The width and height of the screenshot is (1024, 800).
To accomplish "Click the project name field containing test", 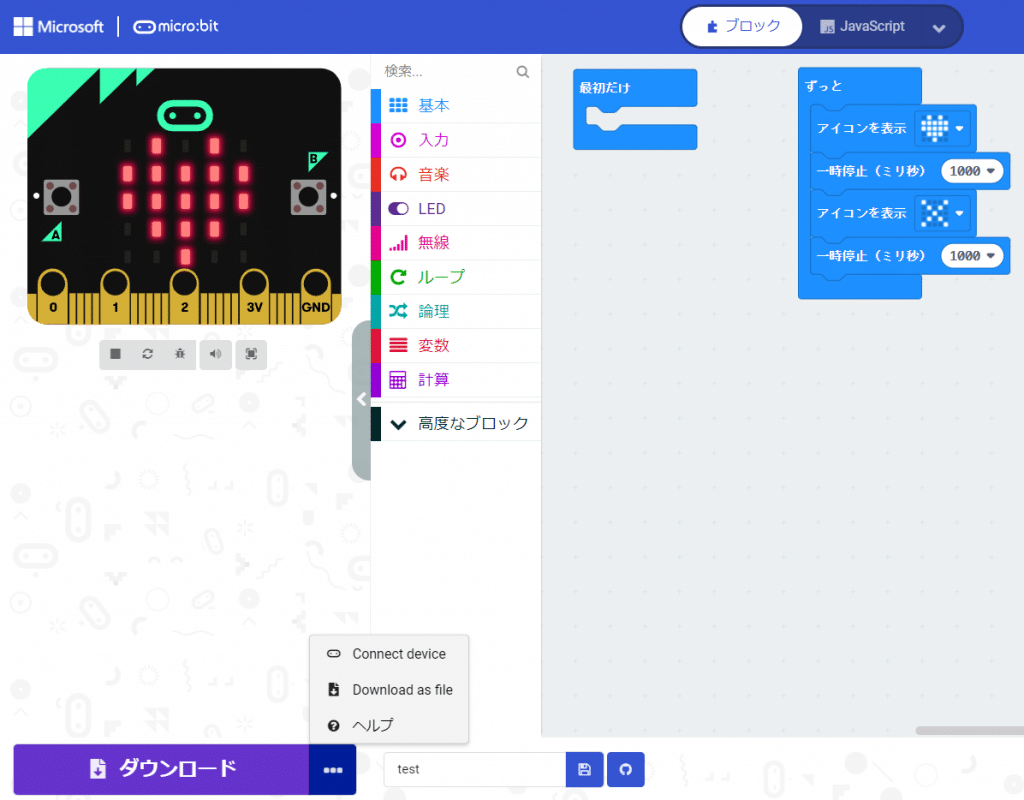I will coord(474,769).
